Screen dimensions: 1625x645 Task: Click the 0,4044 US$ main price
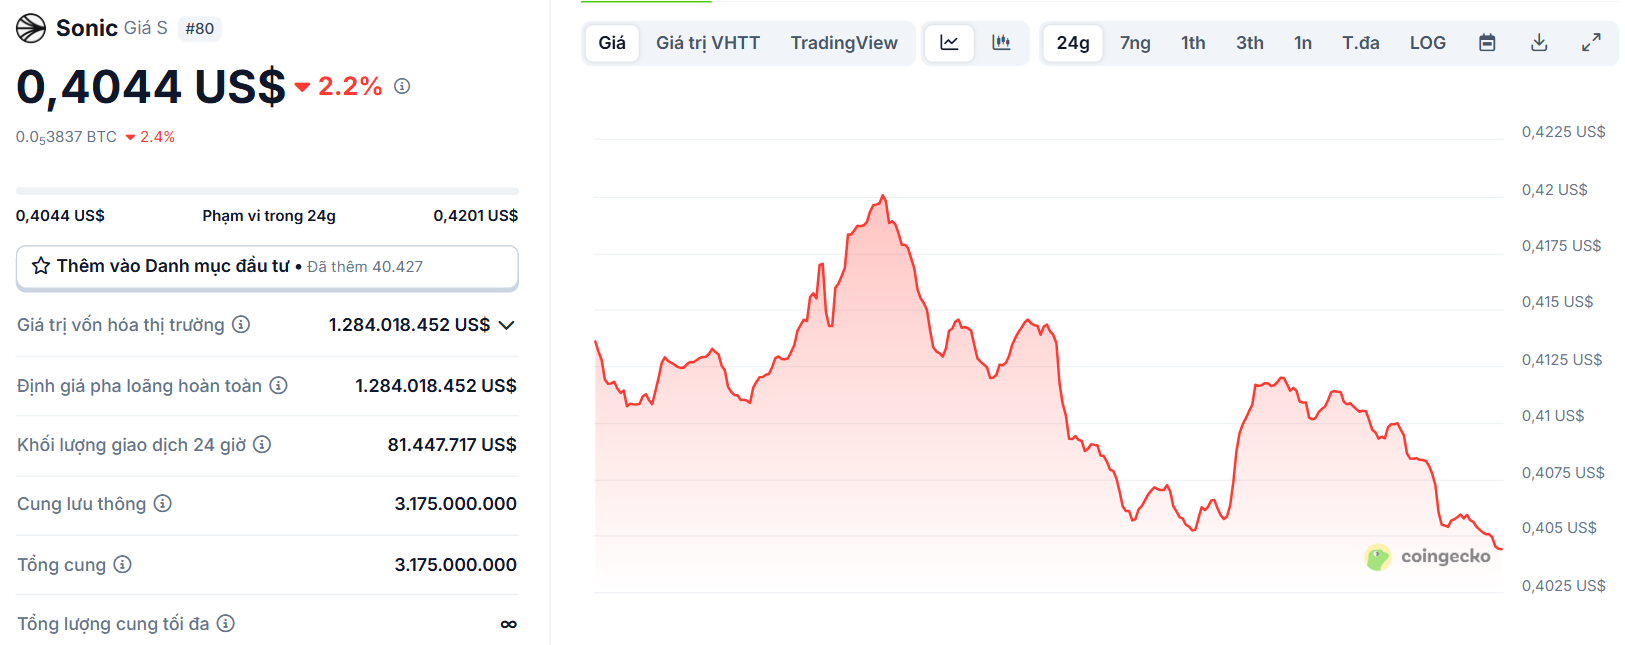[x=151, y=87]
